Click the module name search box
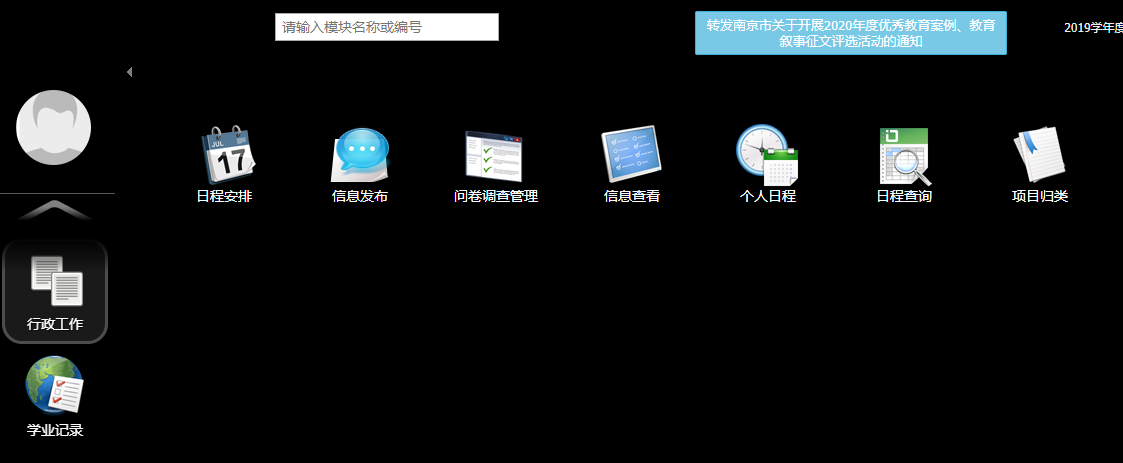Viewport: 1123px width, 463px height. pyautogui.click(x=386, y=27)
